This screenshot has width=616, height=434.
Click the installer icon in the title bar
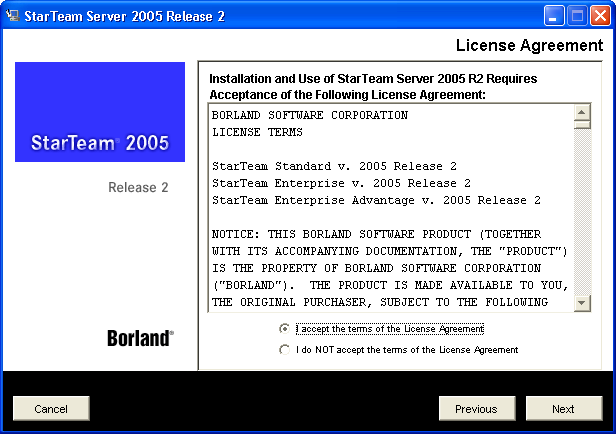coord(11,15)
